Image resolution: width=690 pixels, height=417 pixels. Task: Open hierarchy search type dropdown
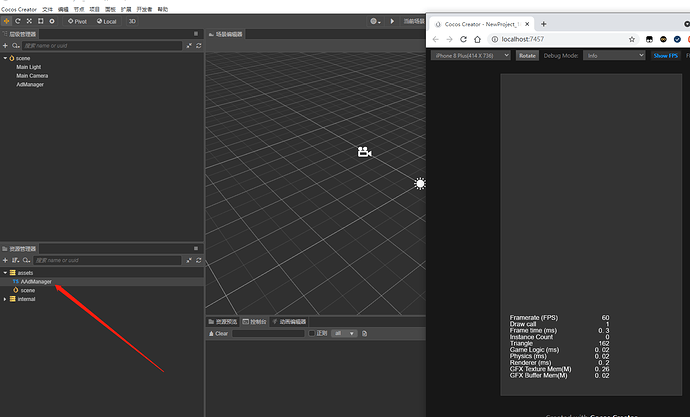16,45
